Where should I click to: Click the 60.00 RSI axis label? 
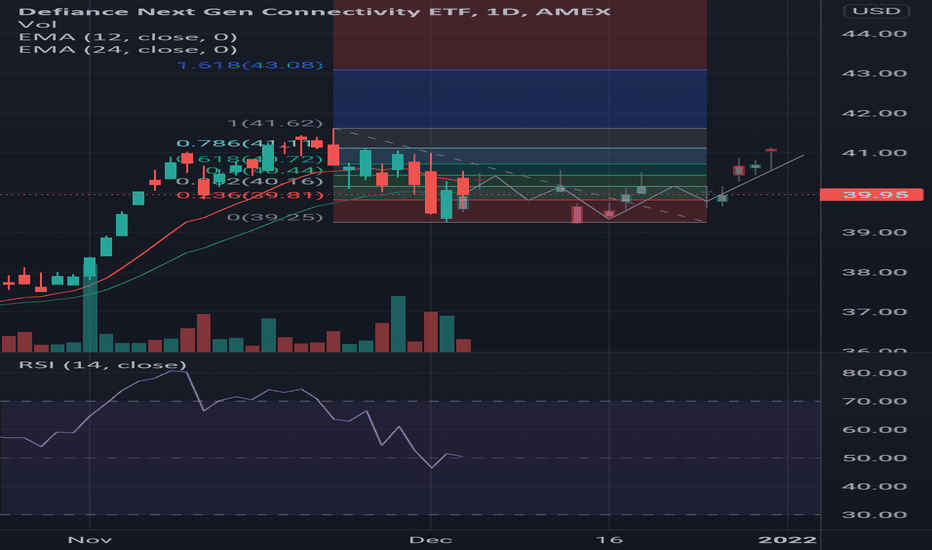(x=874, y=429)
